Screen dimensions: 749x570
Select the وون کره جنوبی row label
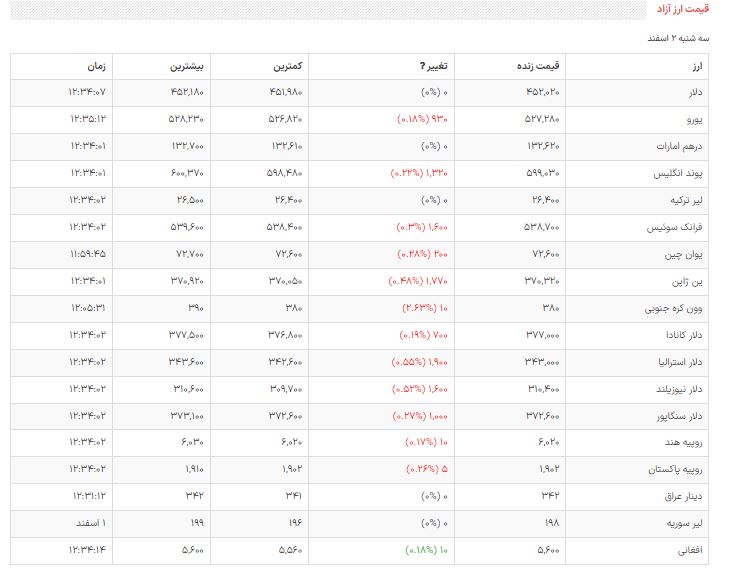click(x=677, y=309)
